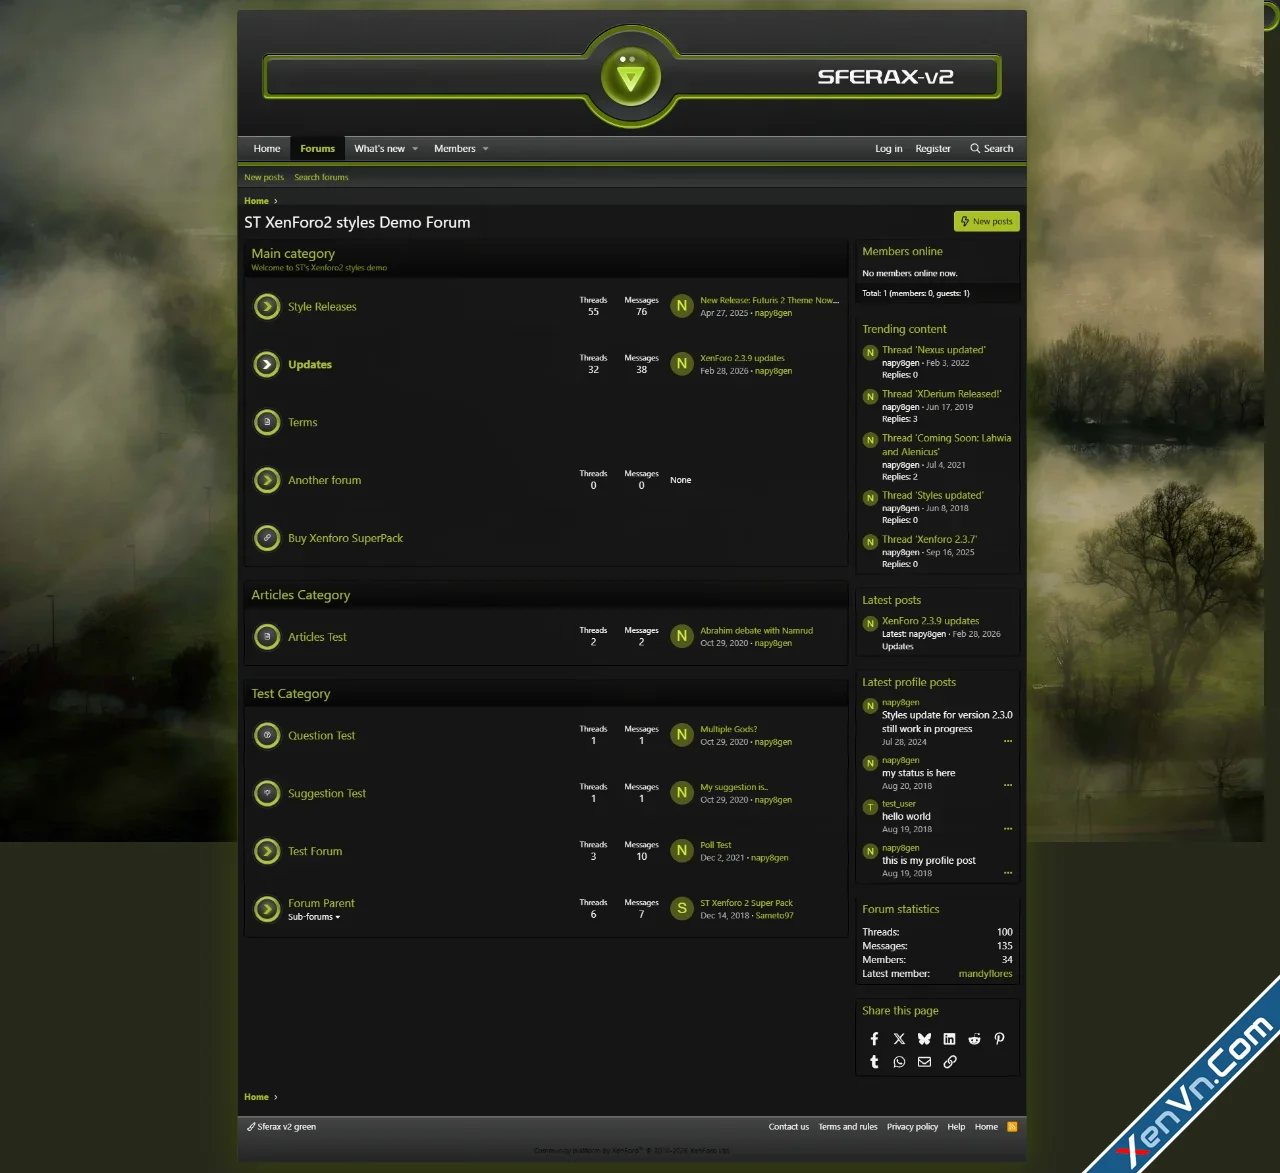
Task: Select Home in the navigation bar
Action: 266,148
